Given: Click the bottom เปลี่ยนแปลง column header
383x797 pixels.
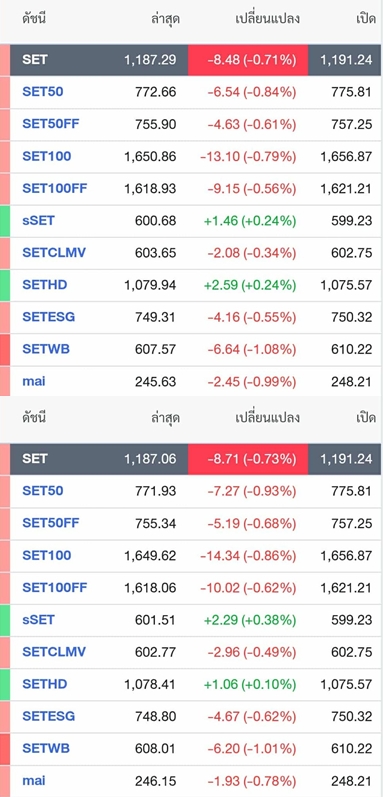Looking at the screenshot, I should 268,418.
